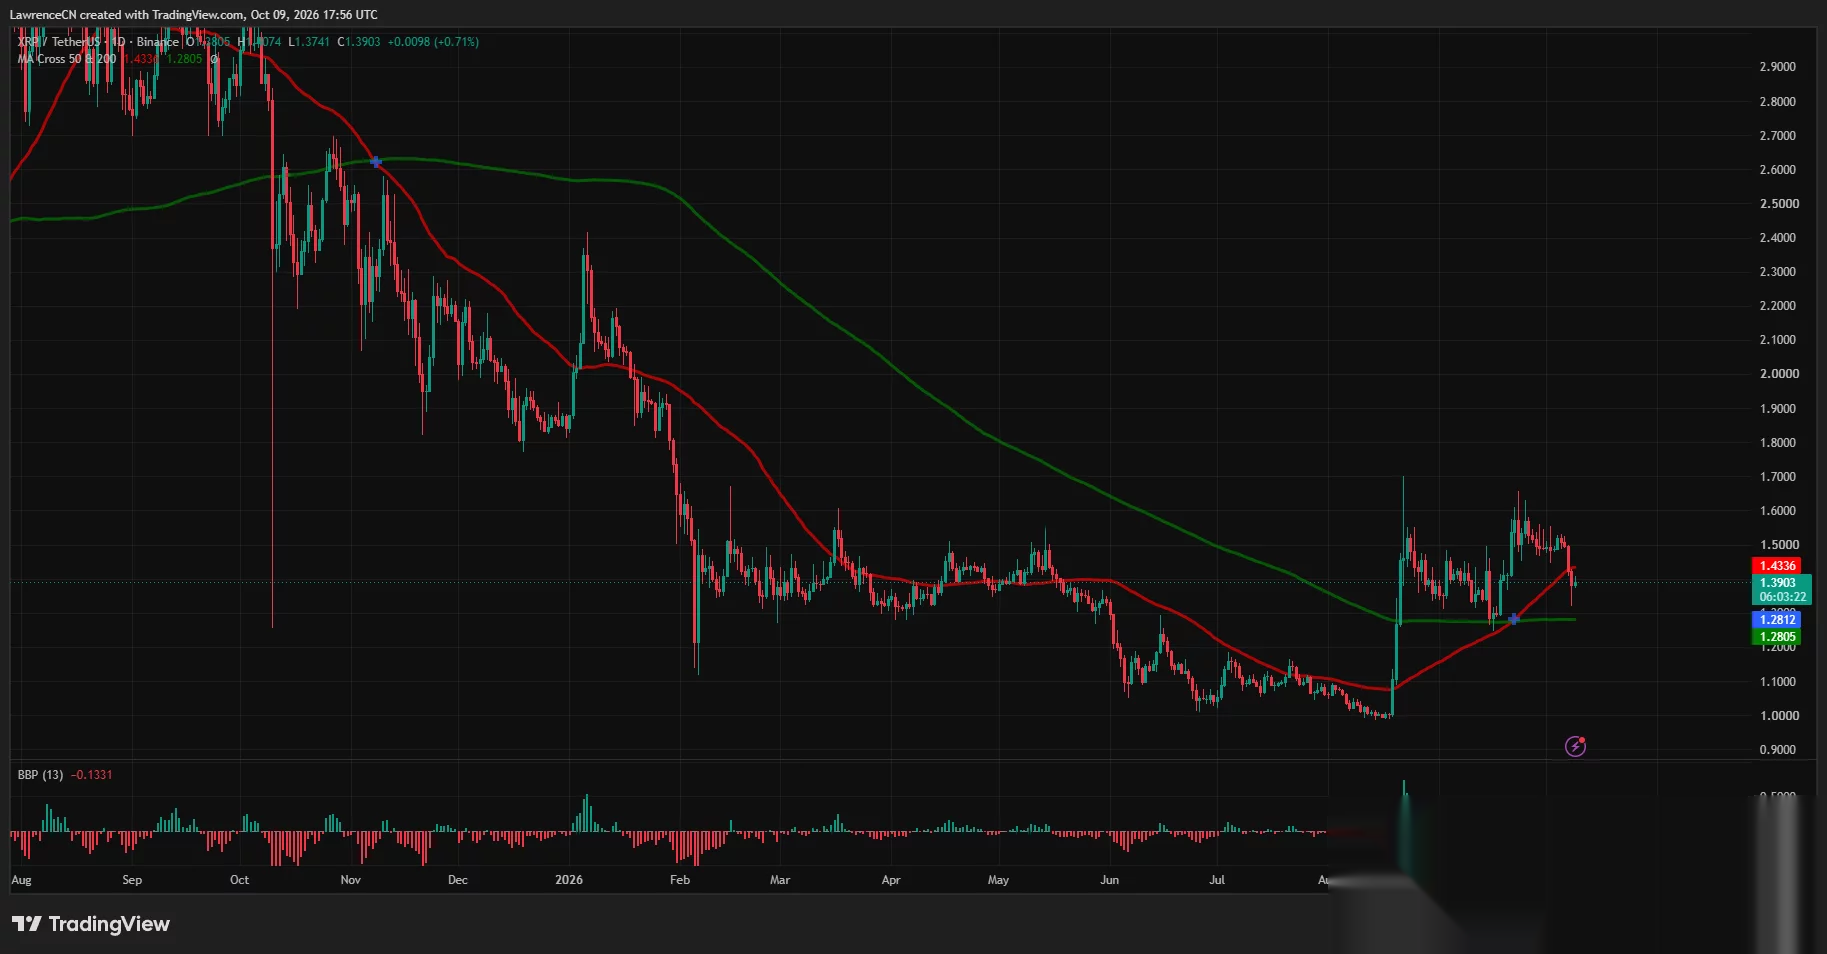Click the May label on time axis

(998, 880)
